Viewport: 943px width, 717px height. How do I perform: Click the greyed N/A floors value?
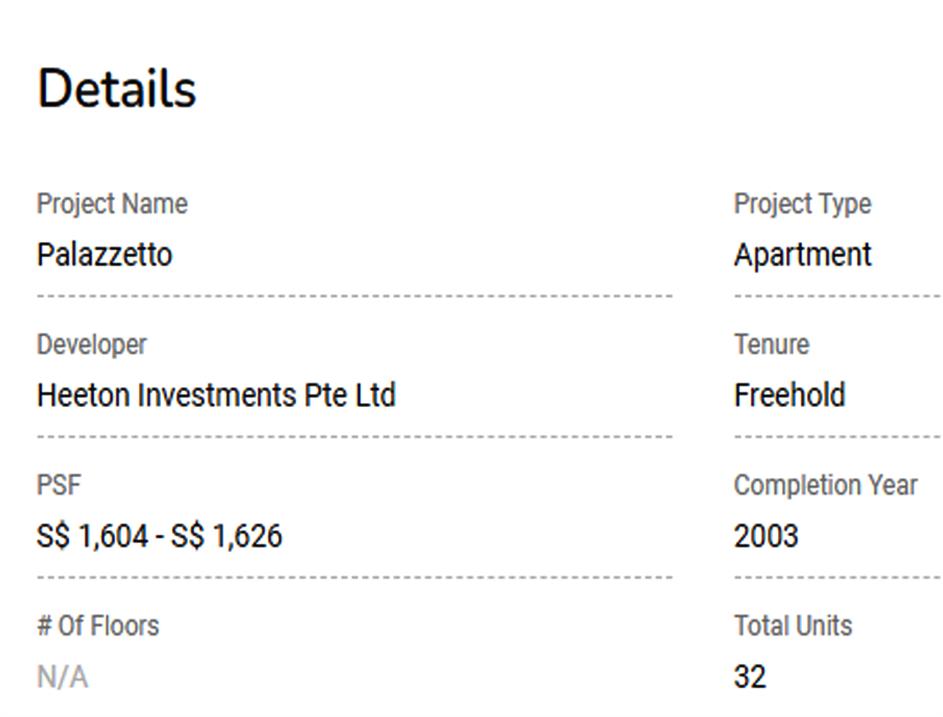(62, 678)
